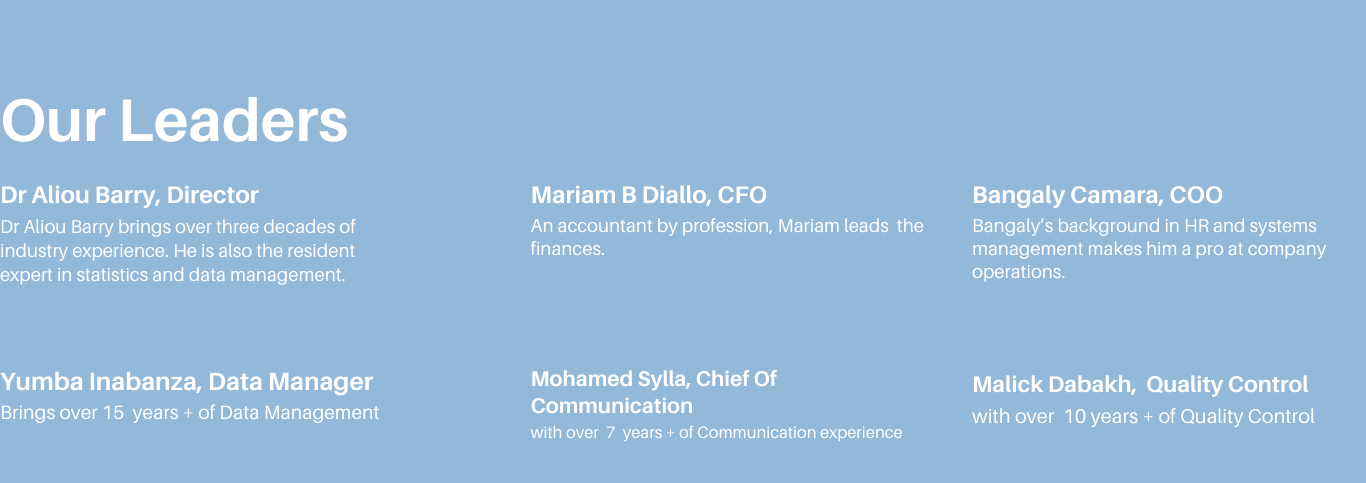The height and width of the screenshot is (483, 1366).
Task: Select Mohamed Sylla, Chief Of Communication heading
Action: pos(654,392)
